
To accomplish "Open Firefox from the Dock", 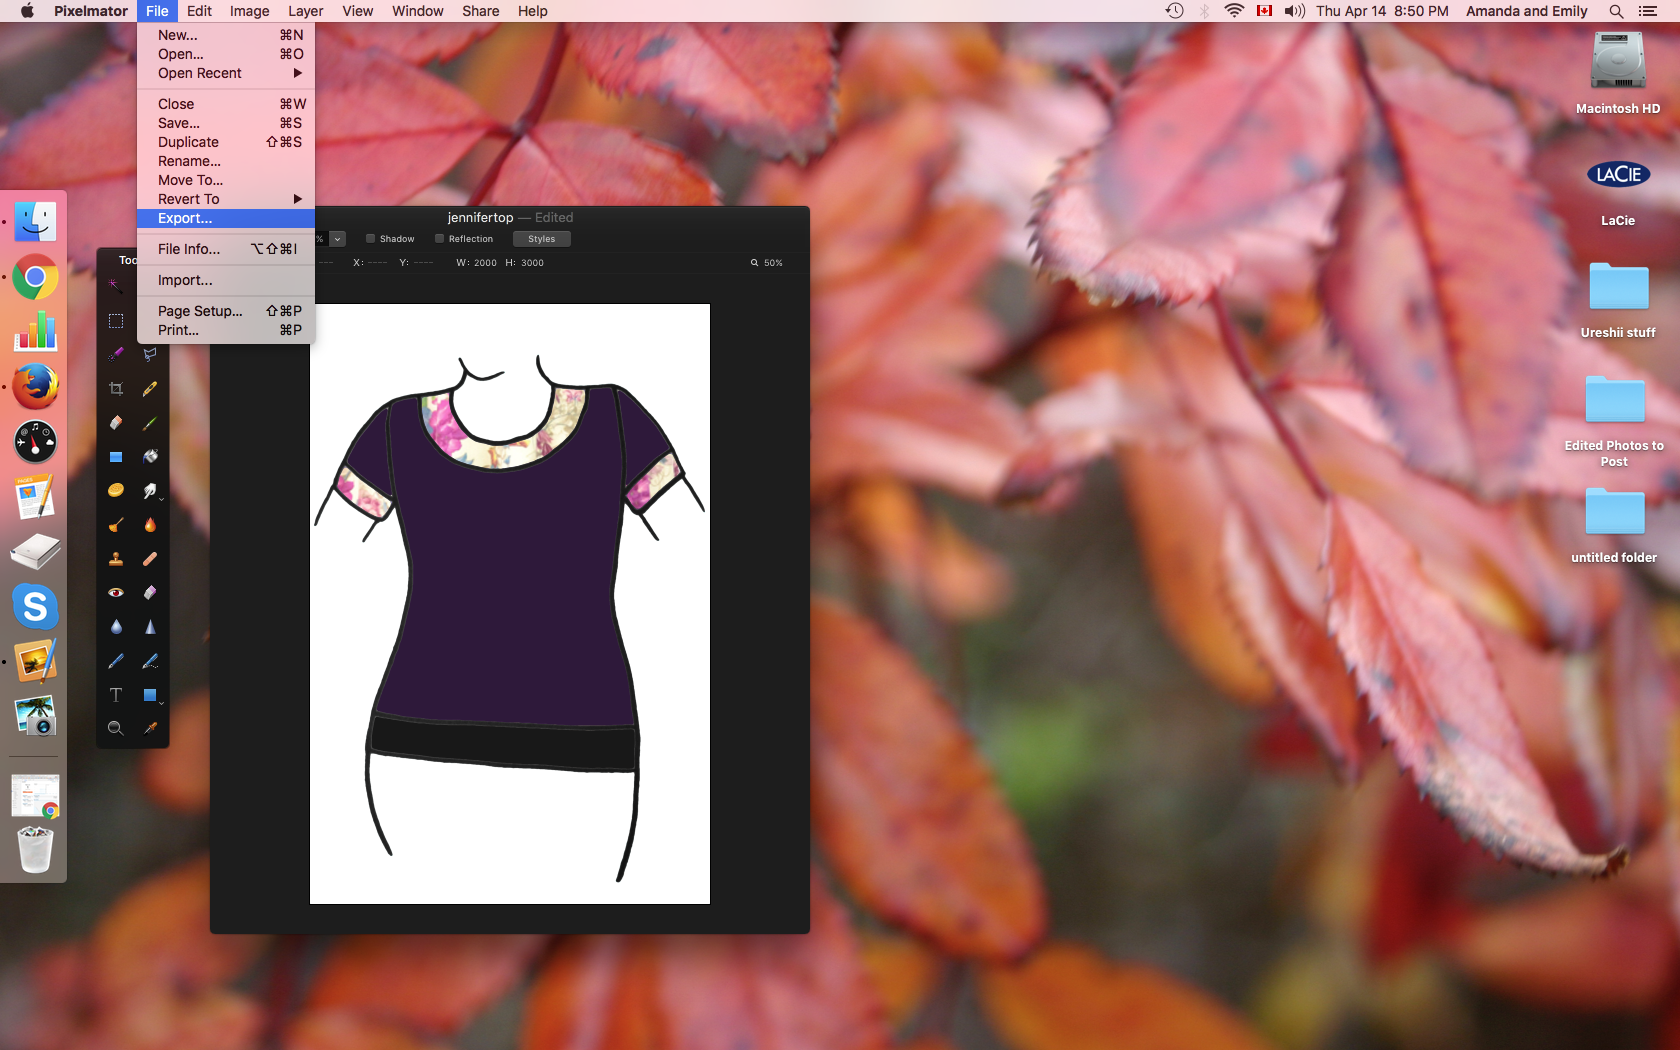I will pyautogui.click(x=35, y=387).
